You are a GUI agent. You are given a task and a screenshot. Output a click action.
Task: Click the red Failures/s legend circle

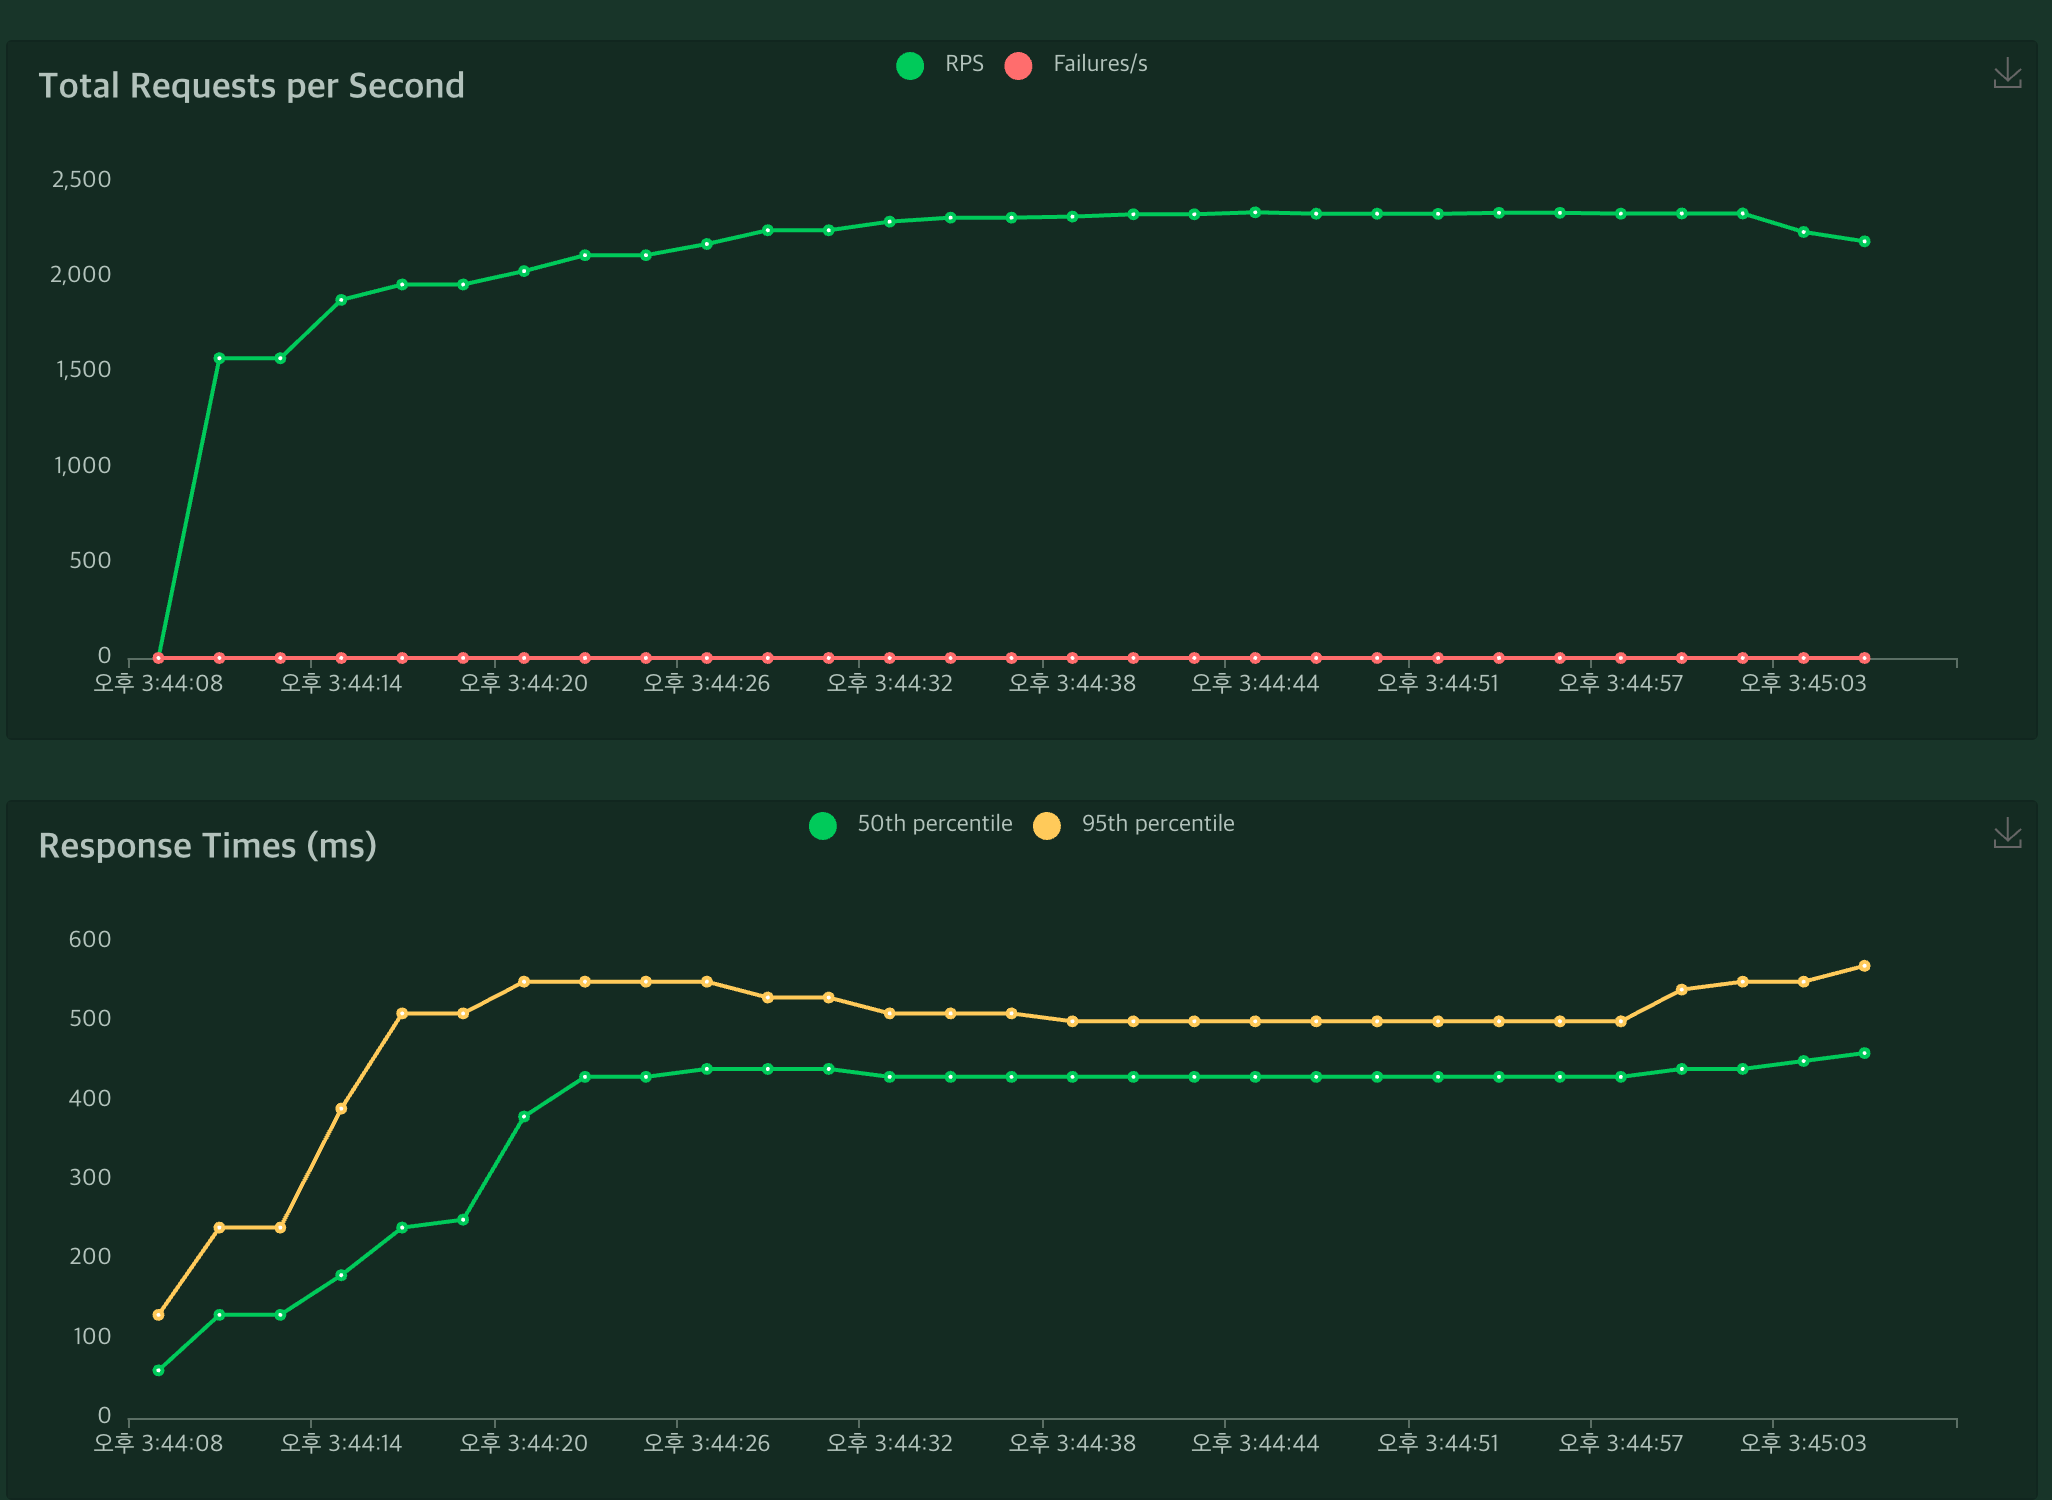point(1018,66)
